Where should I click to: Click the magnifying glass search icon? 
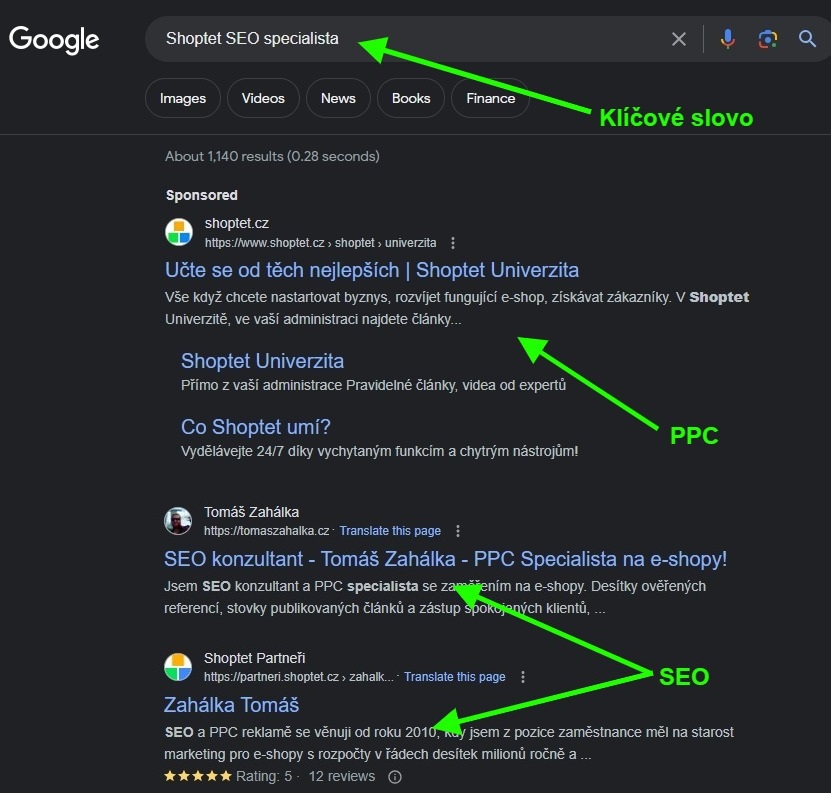[x=807, y=39]
